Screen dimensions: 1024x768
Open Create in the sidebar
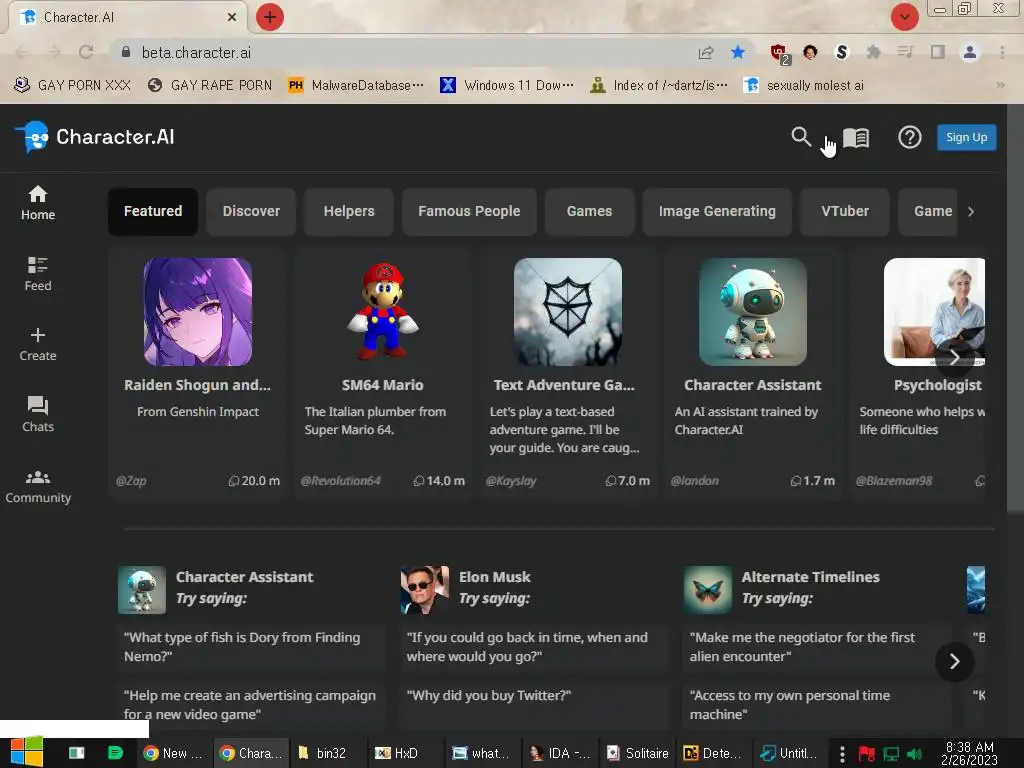tap(38, 345)
